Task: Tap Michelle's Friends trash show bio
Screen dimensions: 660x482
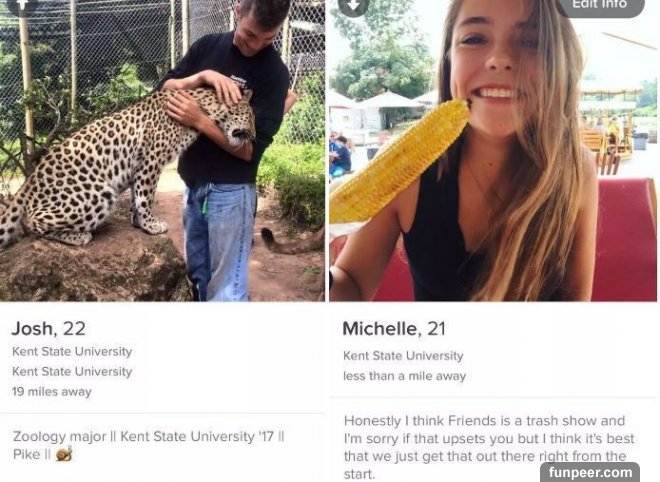Action: (x=489, y=447)
